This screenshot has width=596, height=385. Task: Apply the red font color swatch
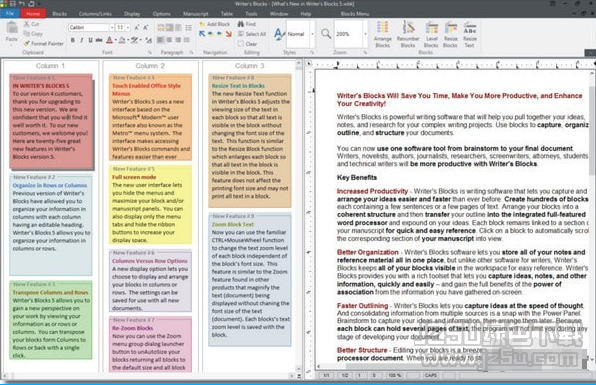(109, 40)
